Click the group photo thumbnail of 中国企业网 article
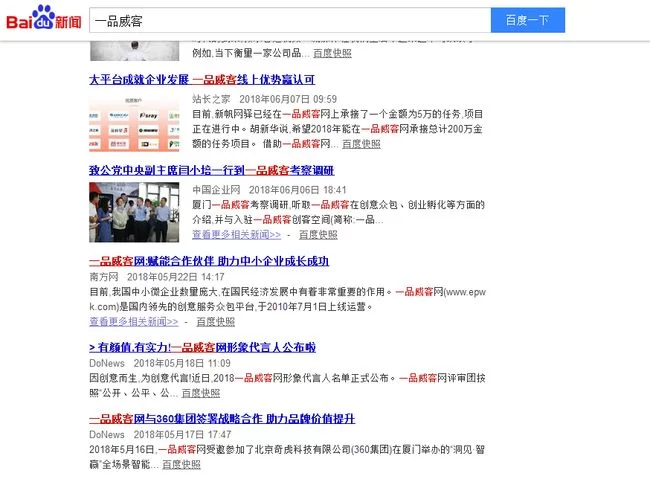650x479 pixels. 134,211
